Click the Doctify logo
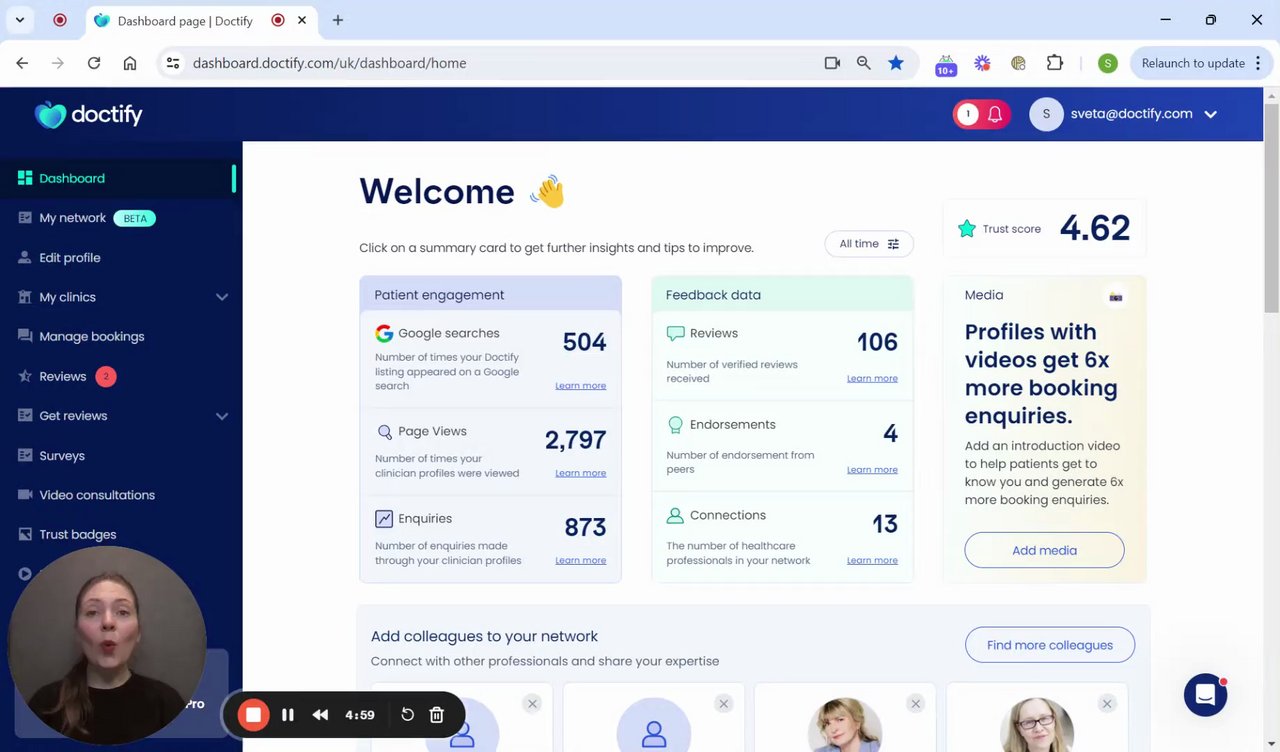 (x=89, y=115)
